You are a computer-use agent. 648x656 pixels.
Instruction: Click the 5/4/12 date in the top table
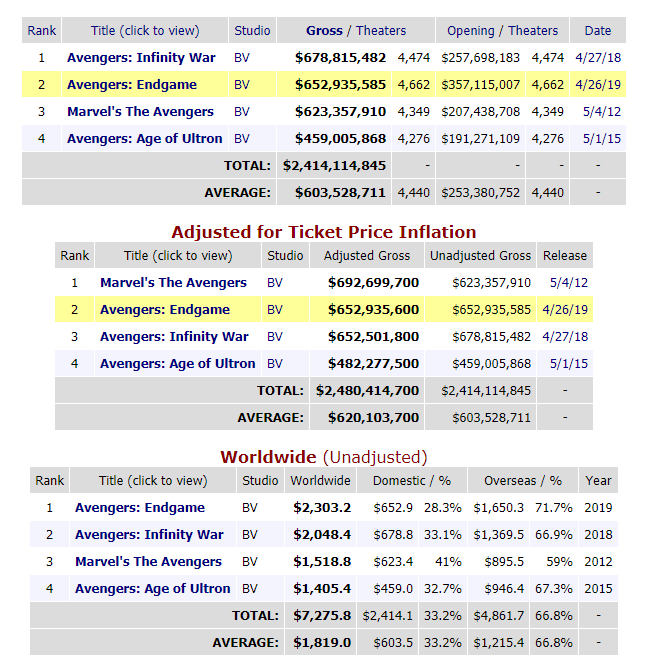598,112
